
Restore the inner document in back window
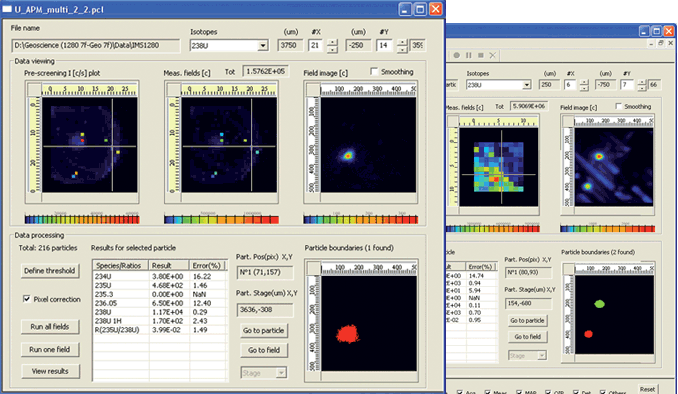click(661, 43)
